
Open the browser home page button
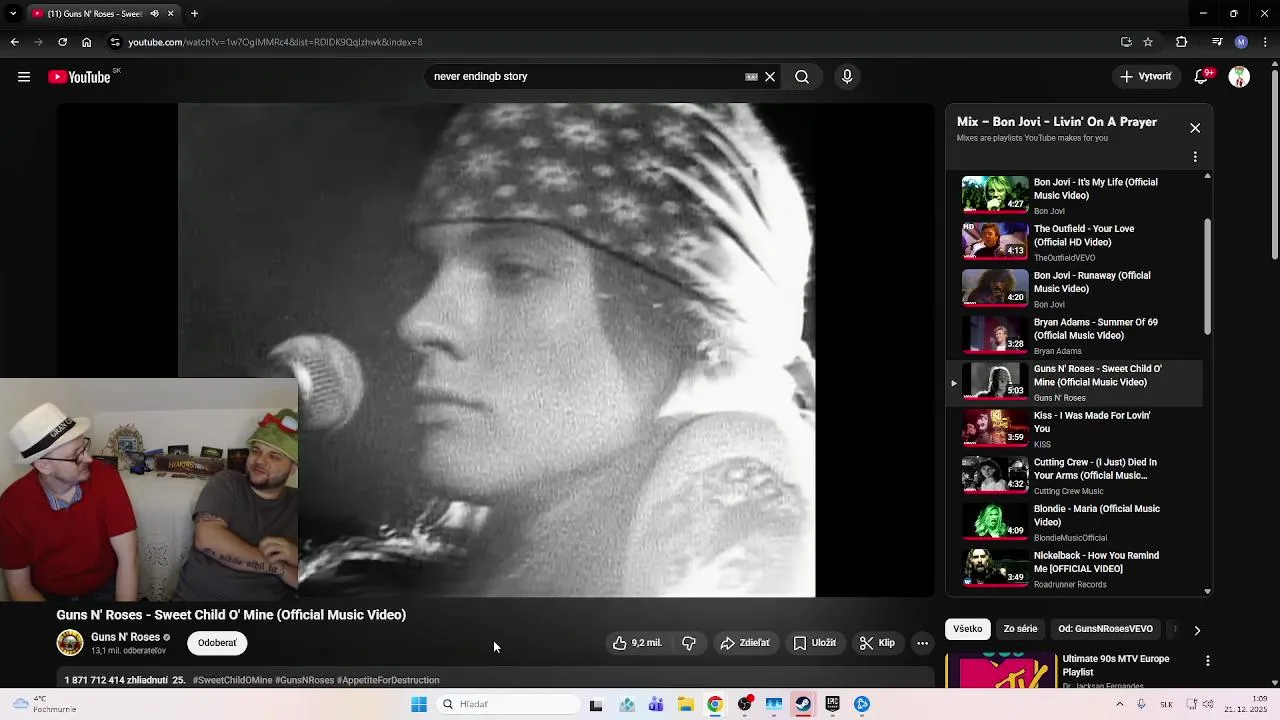86,42
